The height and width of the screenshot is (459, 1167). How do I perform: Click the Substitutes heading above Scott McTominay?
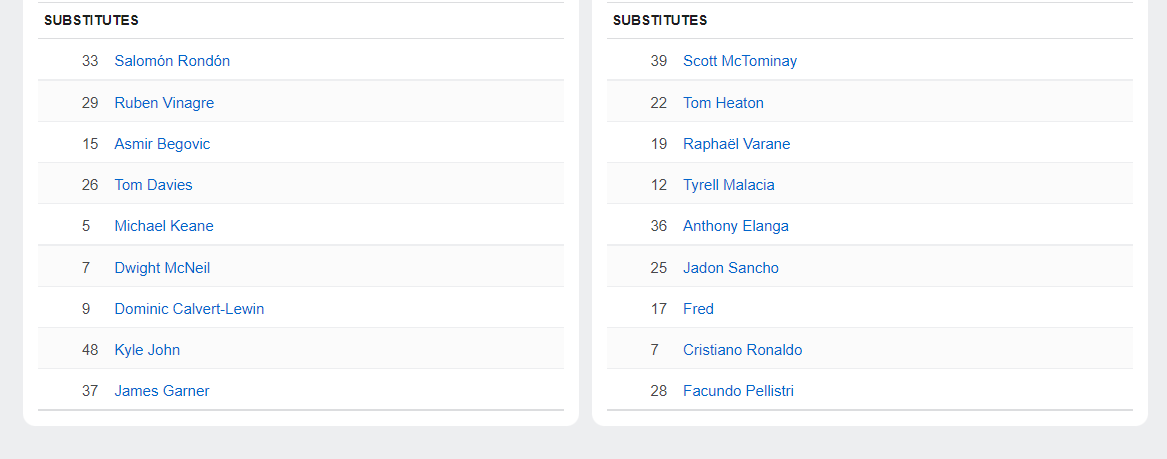point(660,20)
